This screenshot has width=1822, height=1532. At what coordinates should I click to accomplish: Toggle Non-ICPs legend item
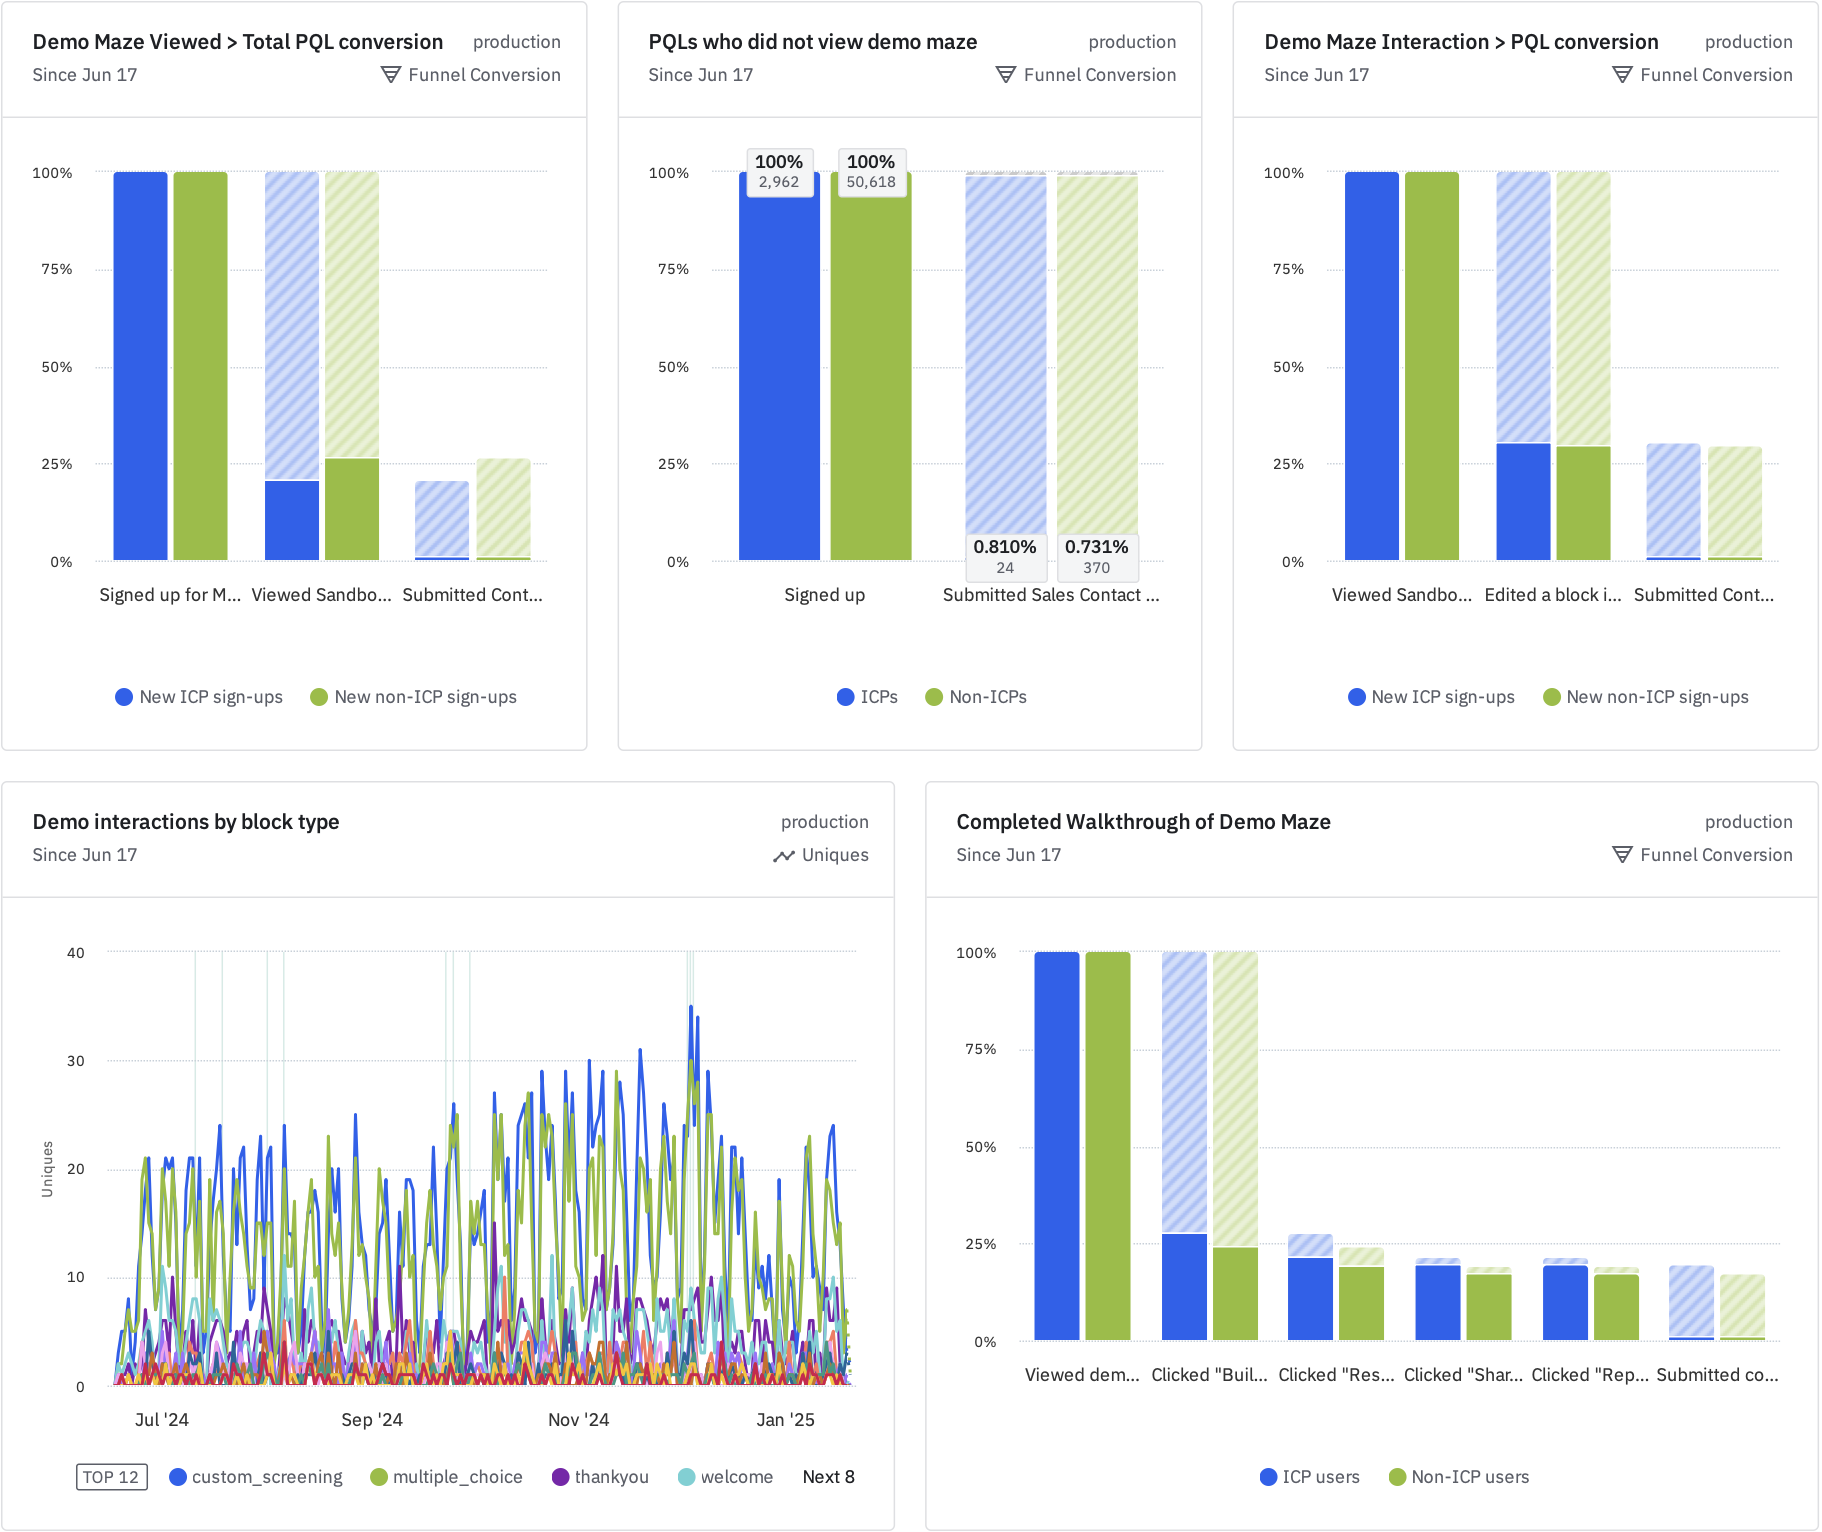click(x=976, y=697)
